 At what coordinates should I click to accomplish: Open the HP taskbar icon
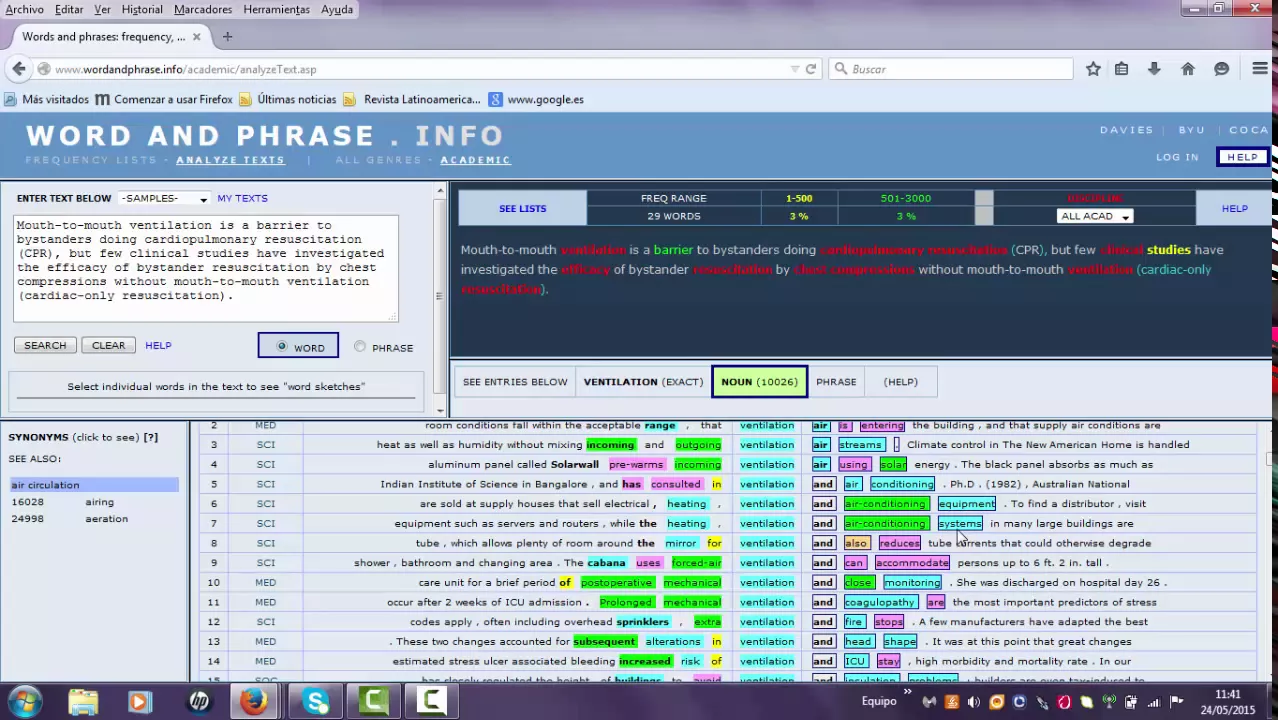tap(198, 701)
